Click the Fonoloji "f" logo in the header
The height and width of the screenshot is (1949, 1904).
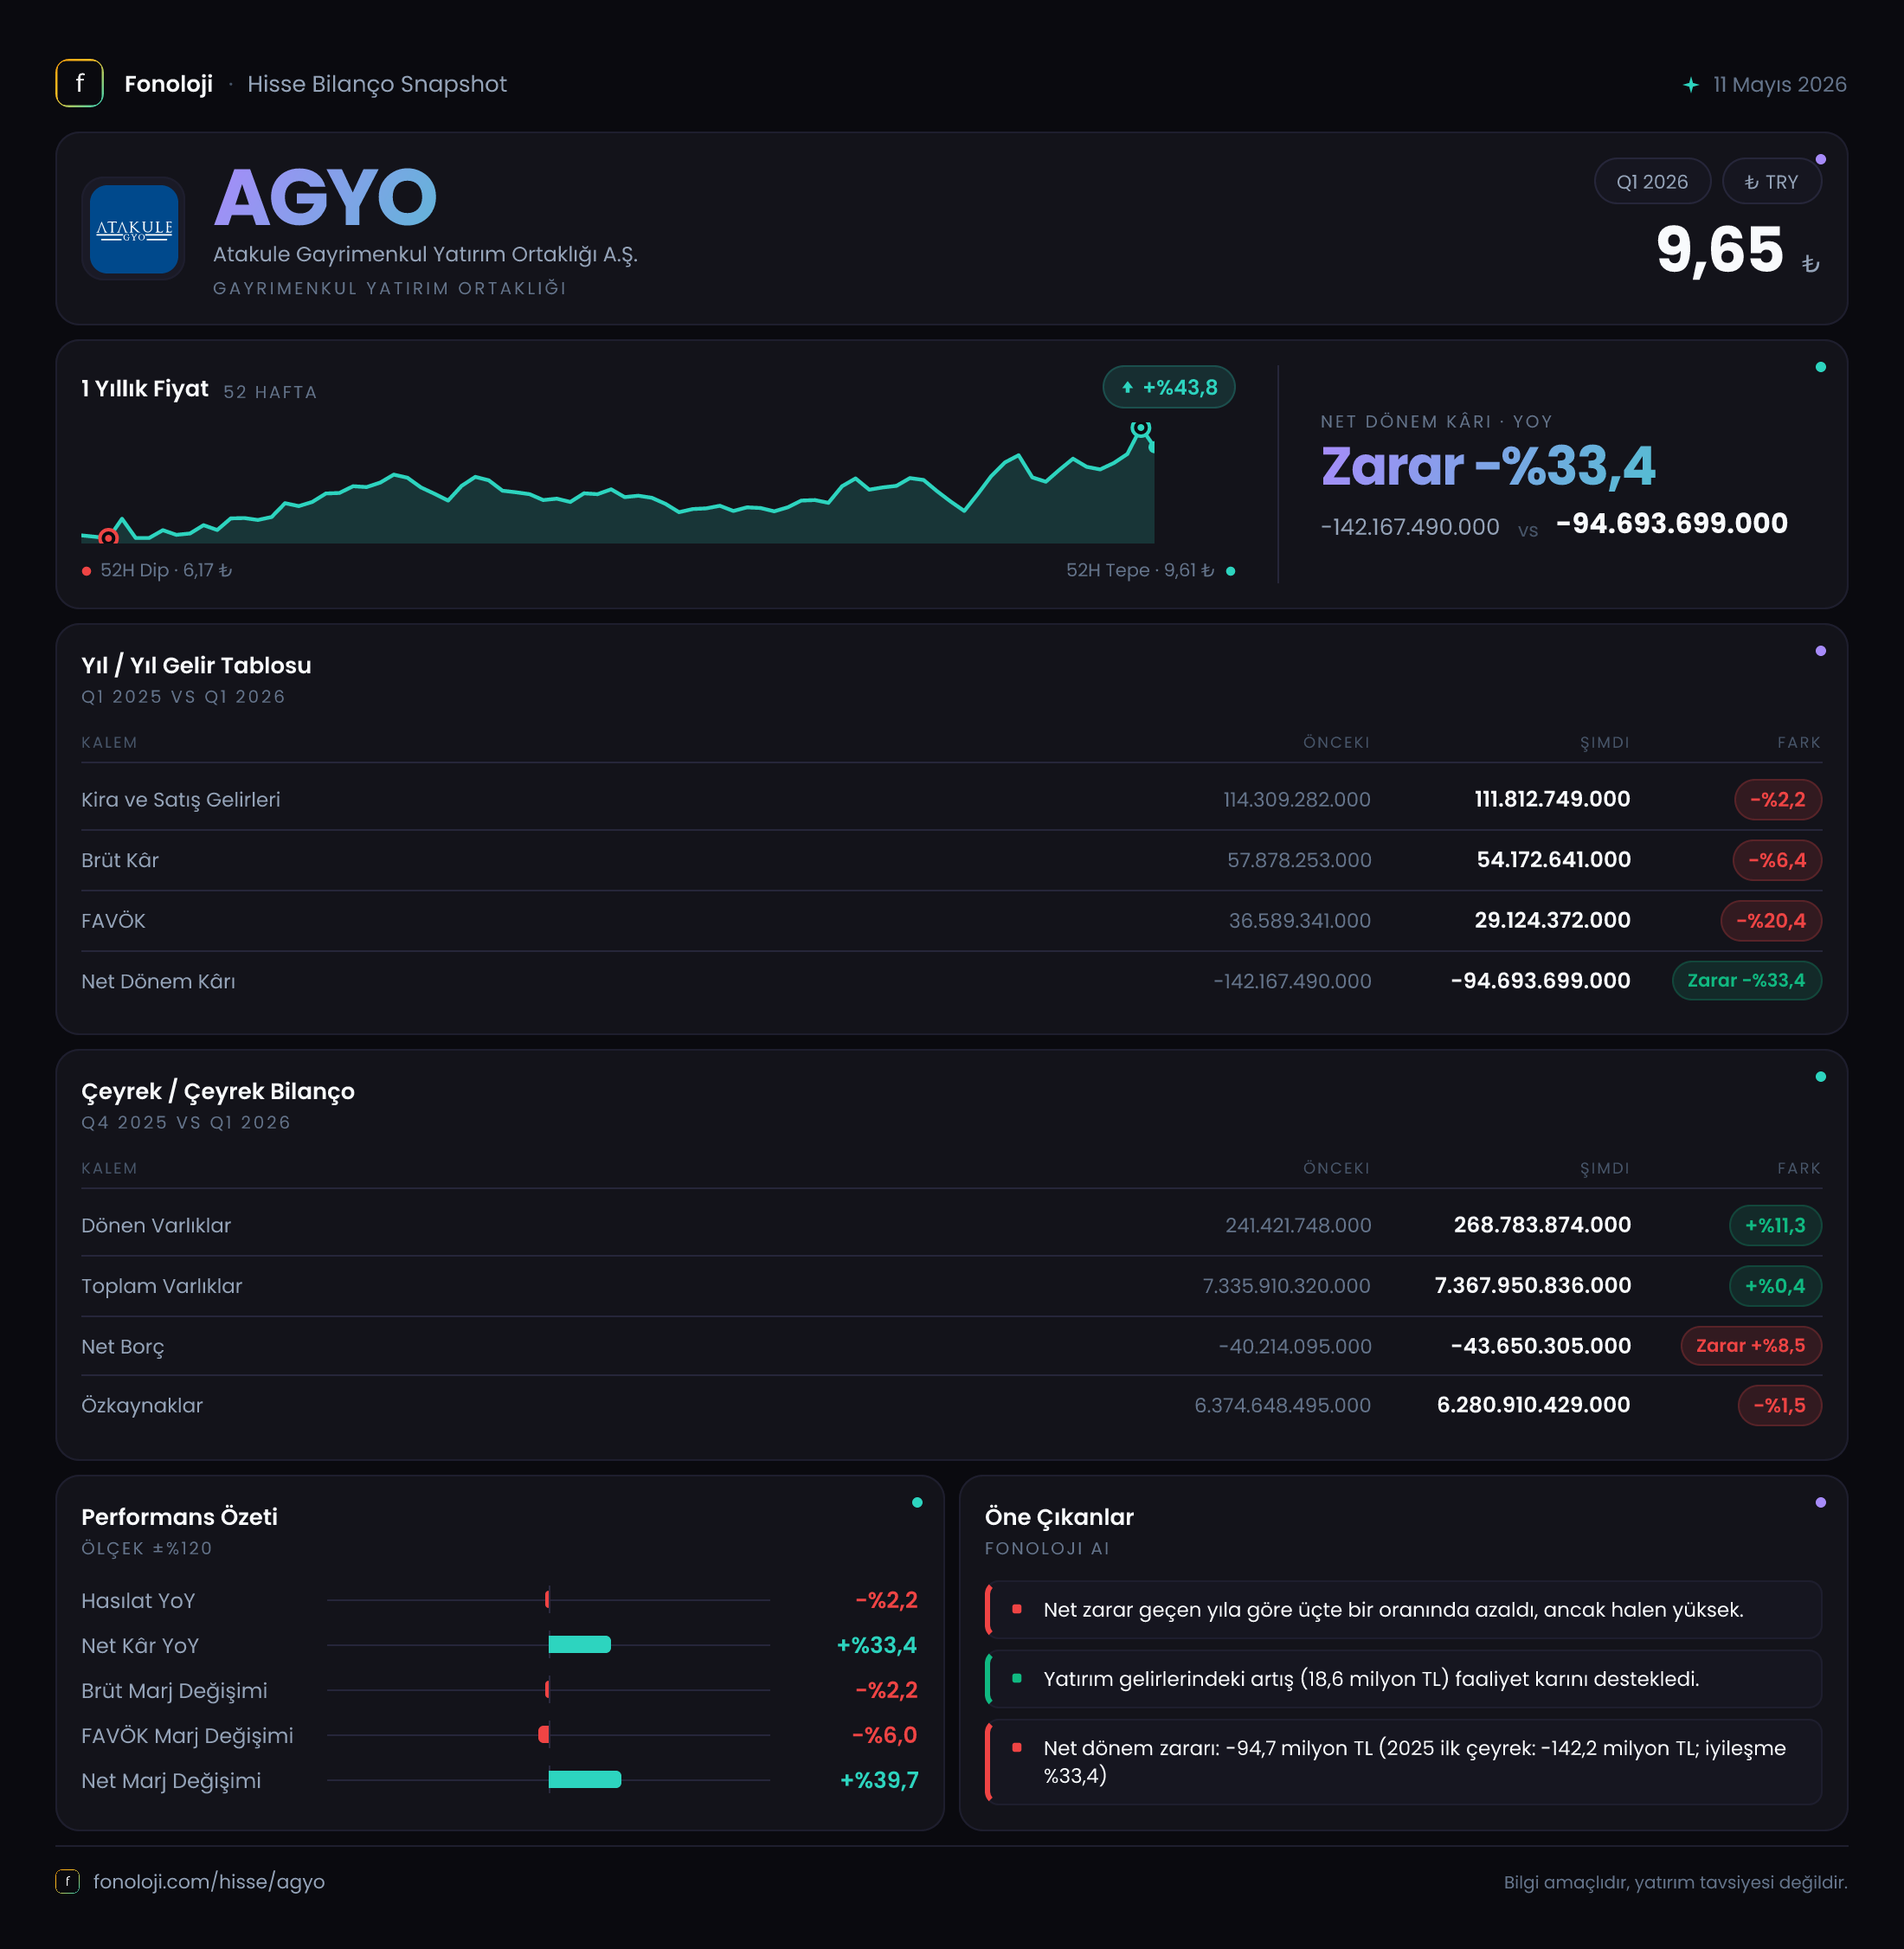(x=79, y=83)
